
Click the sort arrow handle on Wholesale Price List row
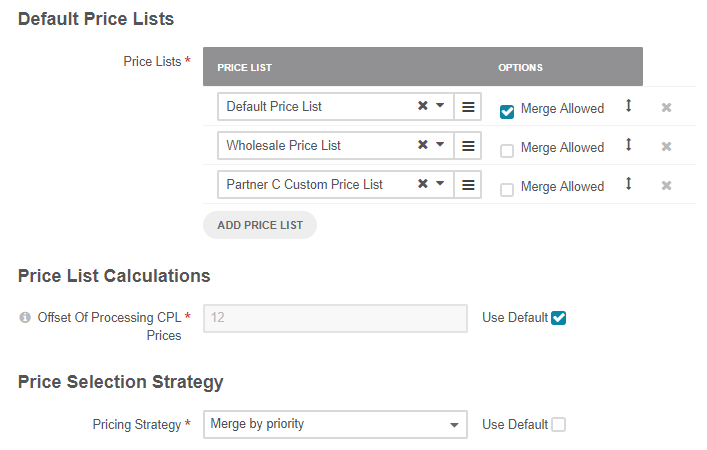pos(629,145)
